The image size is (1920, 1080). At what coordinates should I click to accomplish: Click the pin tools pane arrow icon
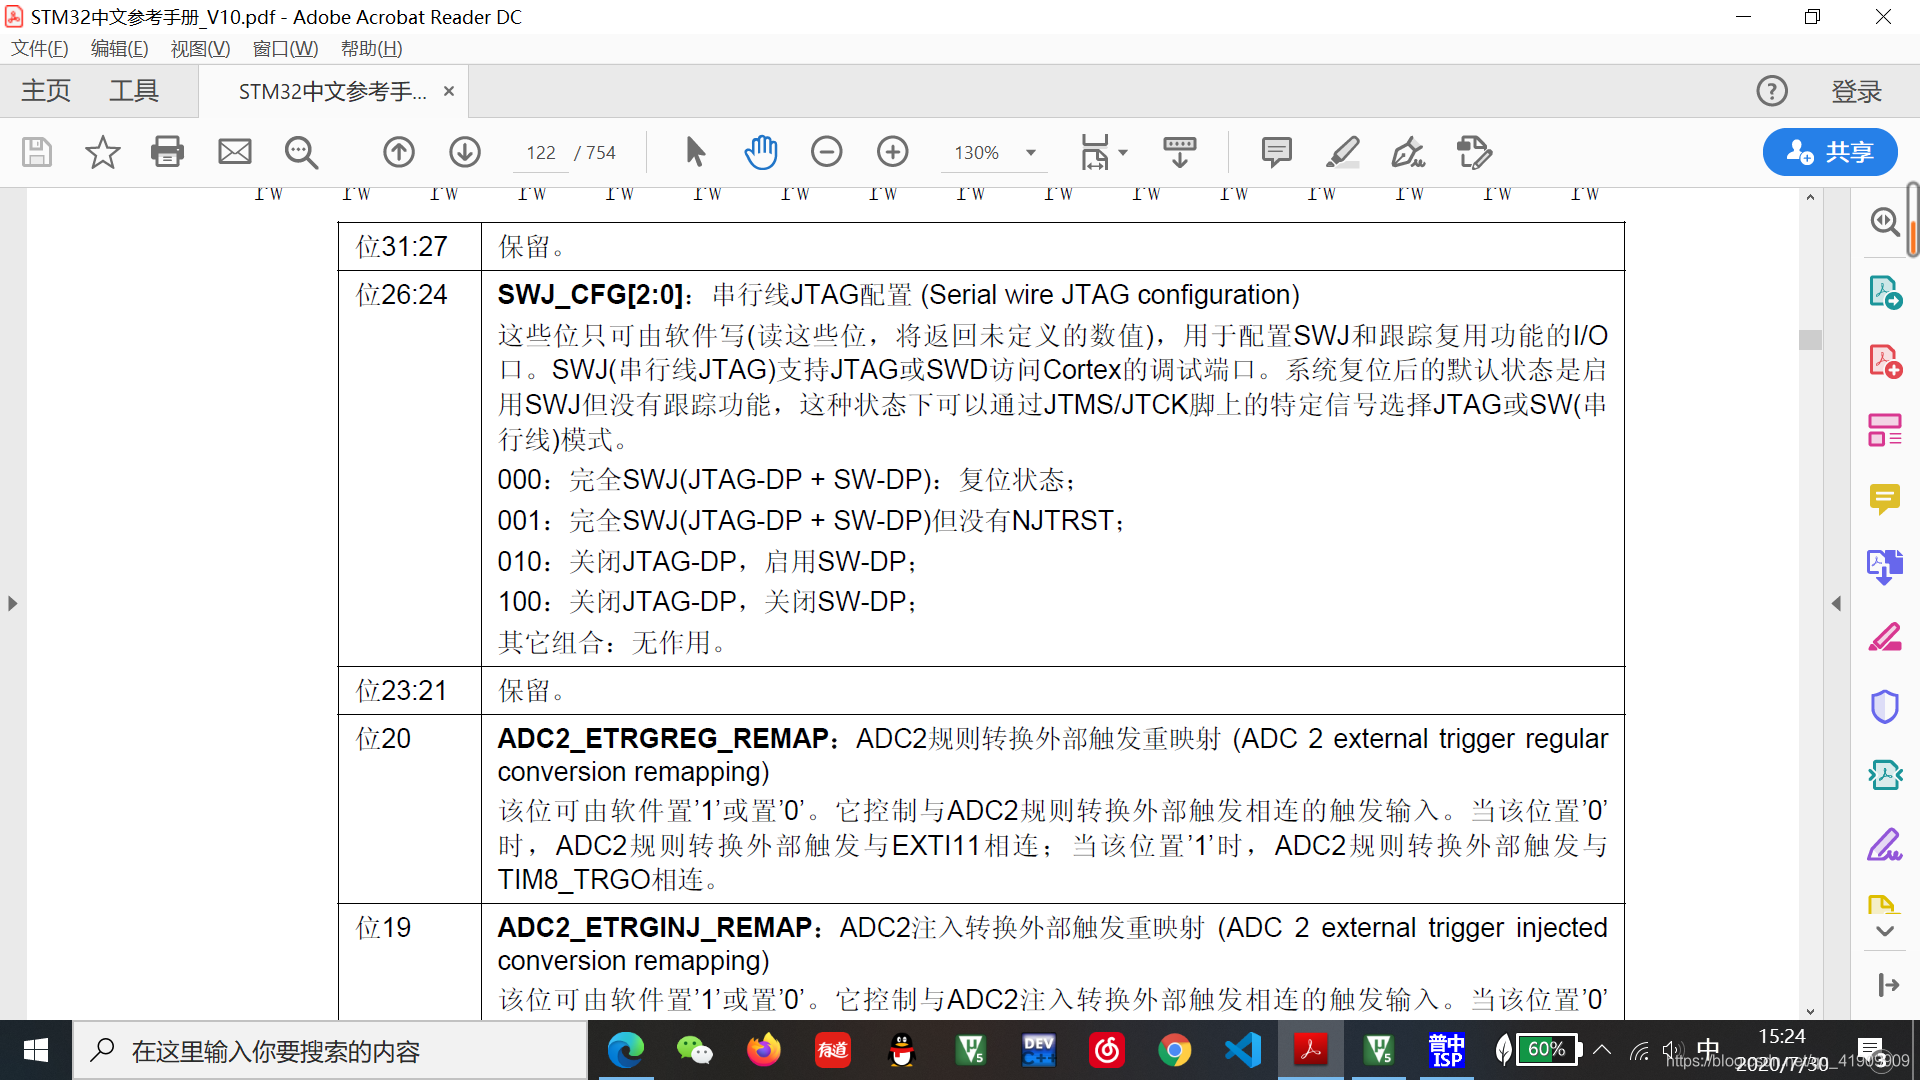[1887, 985]
